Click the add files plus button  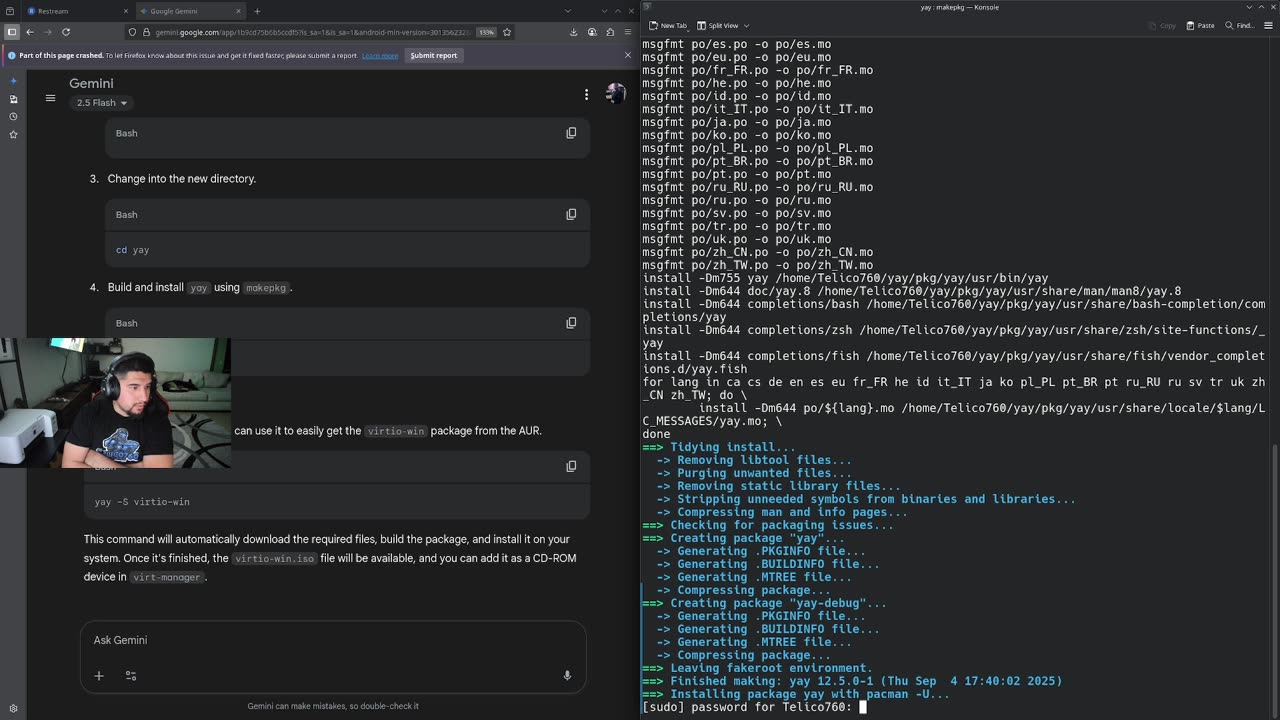click(99, 676)
